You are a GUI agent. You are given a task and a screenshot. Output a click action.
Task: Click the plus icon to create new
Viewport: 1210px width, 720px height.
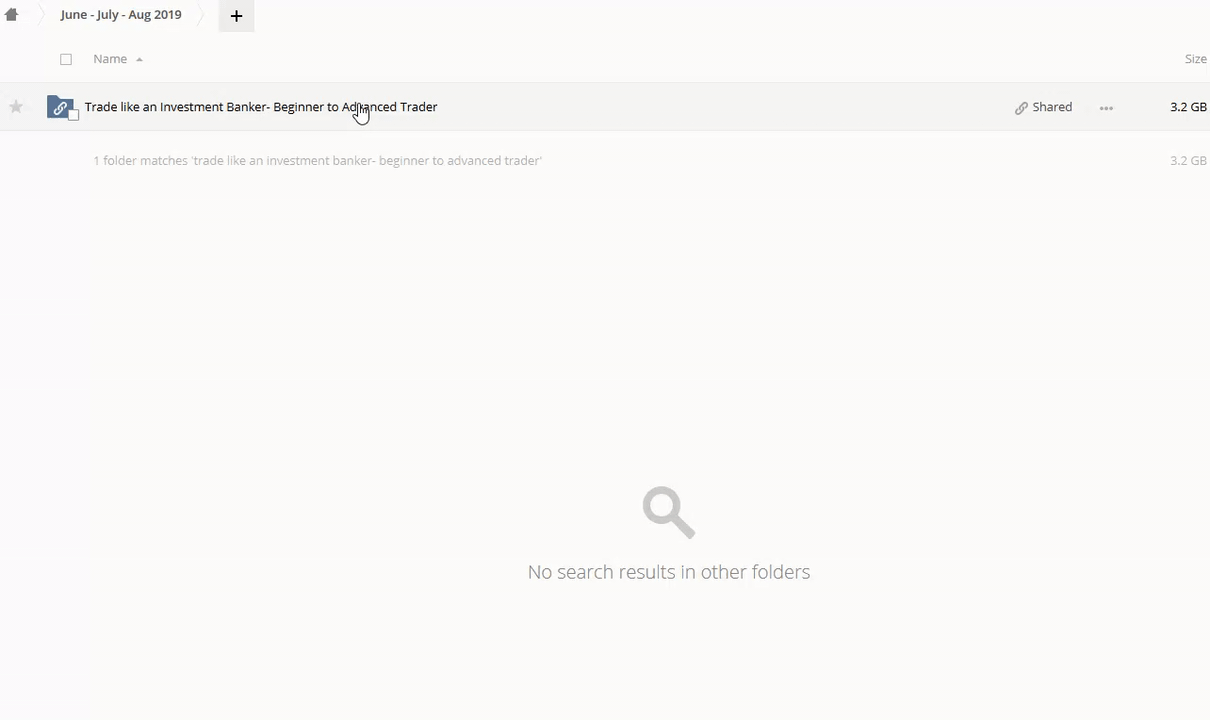tap(236, 16)
